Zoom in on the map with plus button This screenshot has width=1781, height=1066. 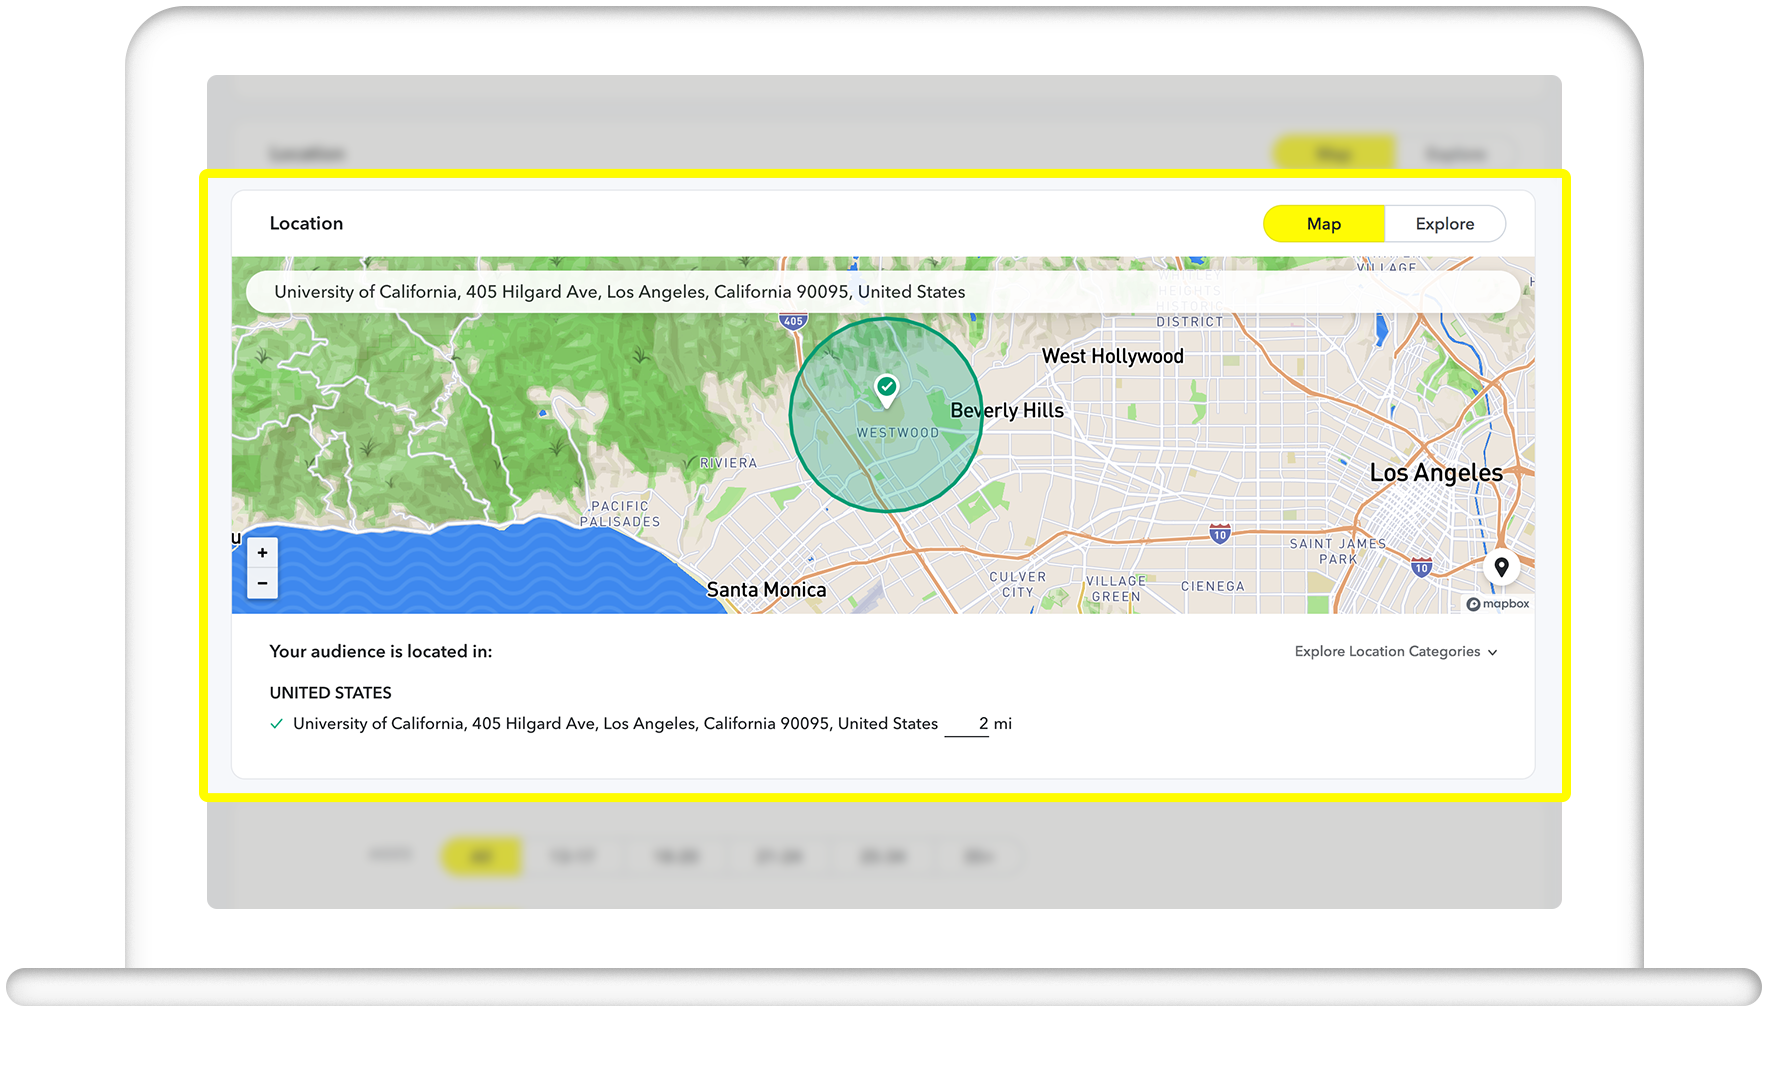tap(262, 552)
